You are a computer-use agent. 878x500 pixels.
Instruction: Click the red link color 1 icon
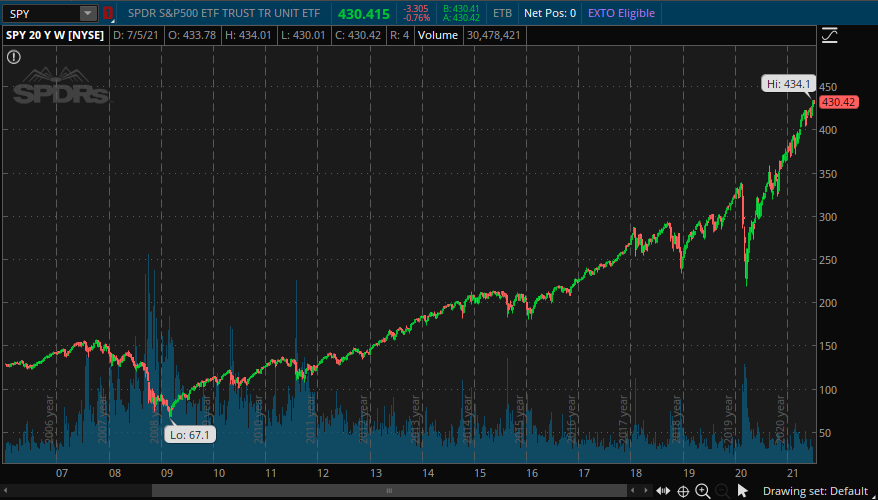[x=107, y=13]
